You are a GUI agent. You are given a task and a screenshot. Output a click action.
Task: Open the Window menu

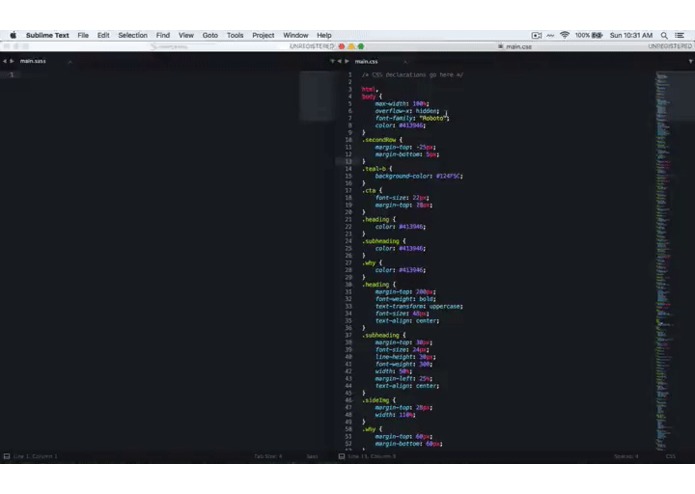click(x=296, y=35)
